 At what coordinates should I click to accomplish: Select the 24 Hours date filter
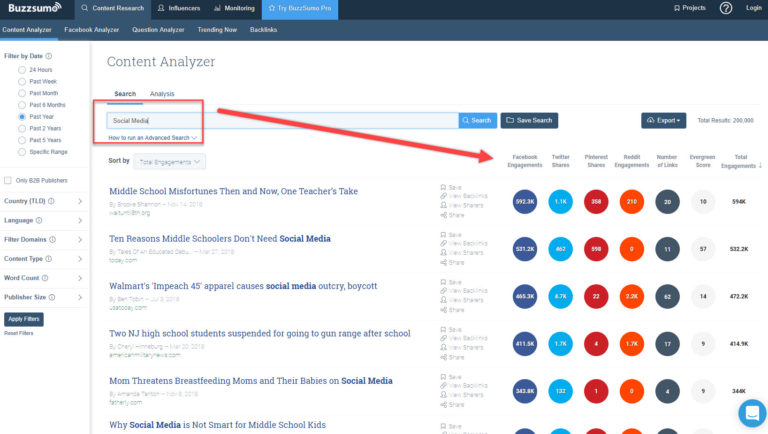tap(22, 70)
